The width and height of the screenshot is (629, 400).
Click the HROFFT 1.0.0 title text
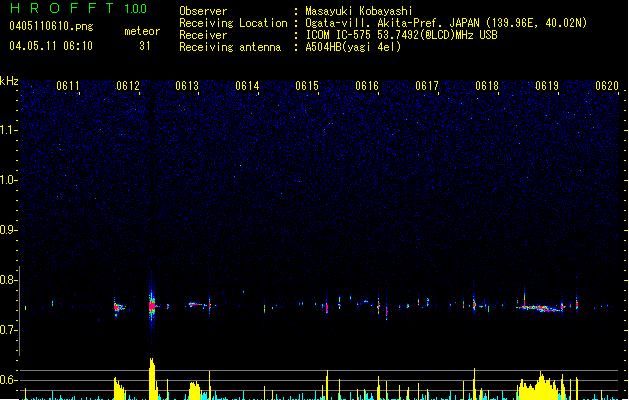coord(79,8)
